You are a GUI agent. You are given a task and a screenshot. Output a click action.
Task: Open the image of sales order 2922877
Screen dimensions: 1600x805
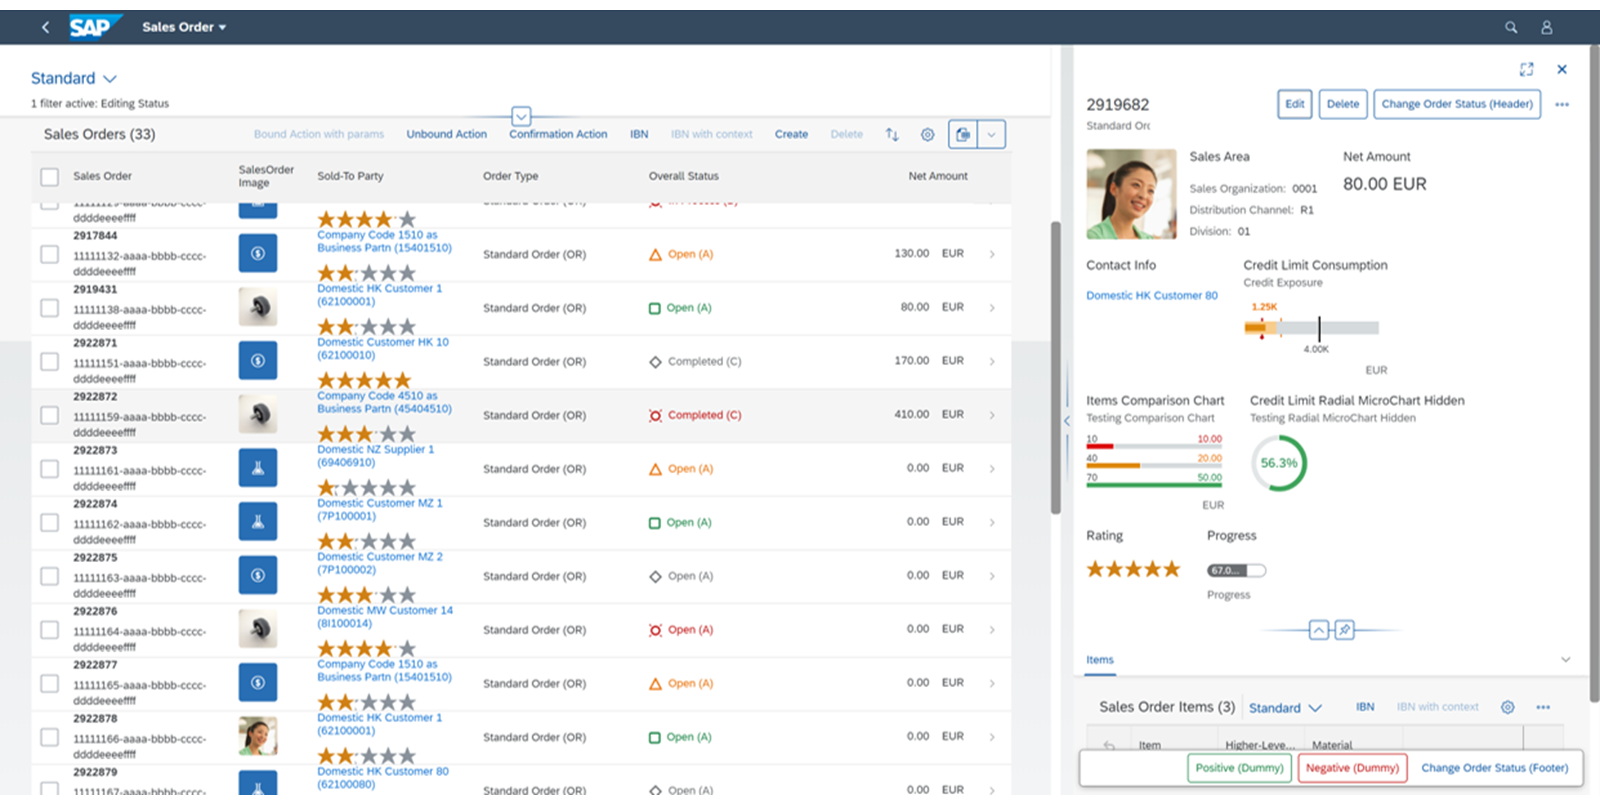[258, 683]
